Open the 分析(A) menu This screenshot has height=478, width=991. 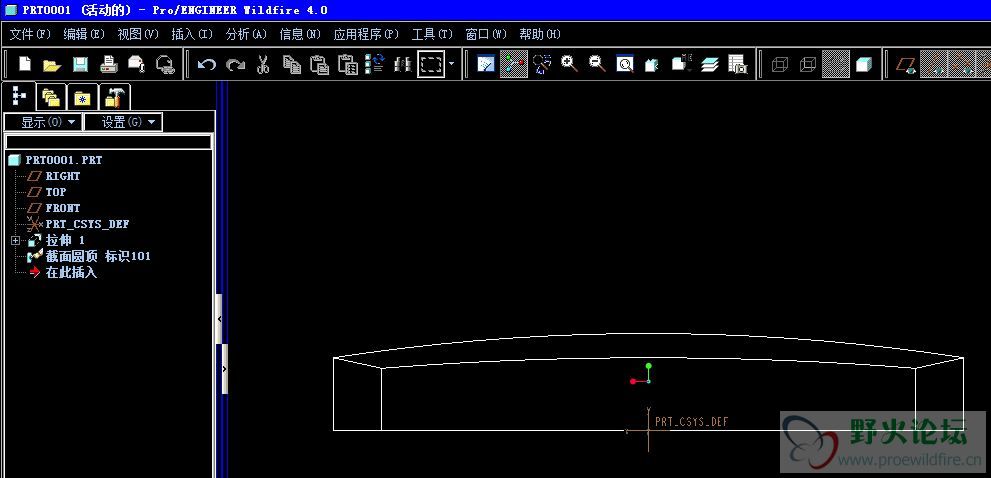[246, 34]
